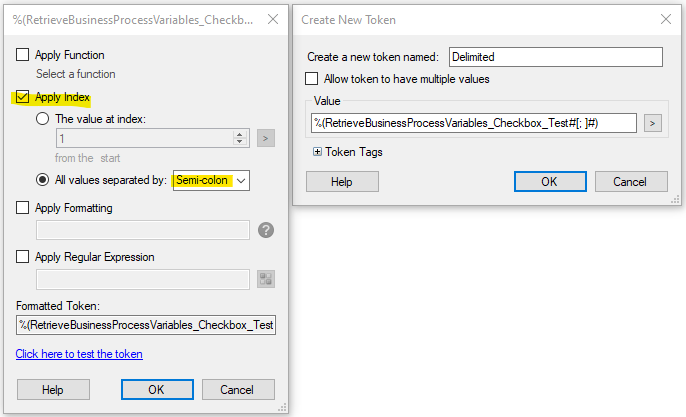This screenshot has height=417, width=686.
Task: Click token arrow button beside Value field
Action: point(652,123)
